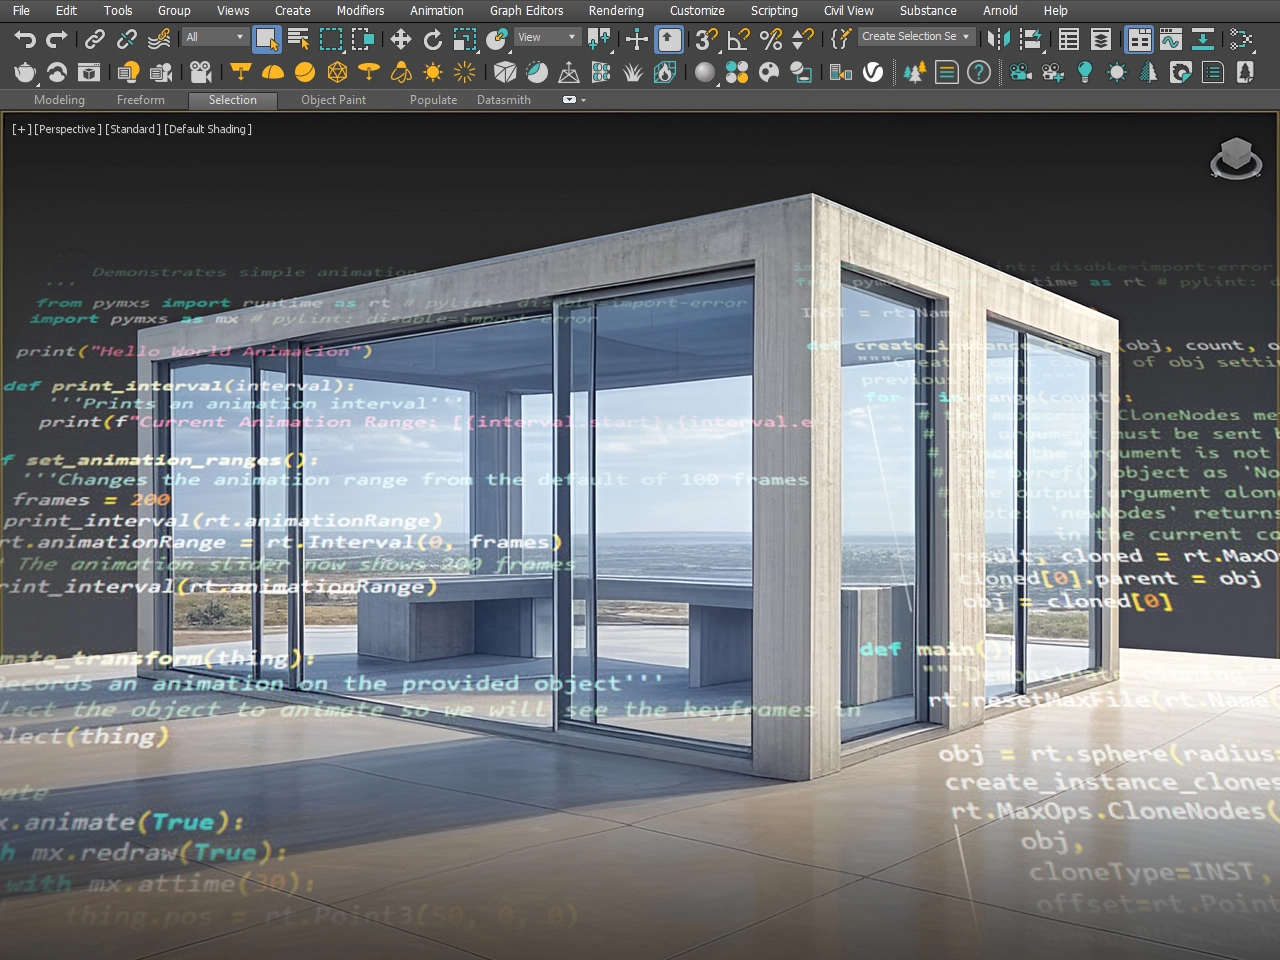Open the Rendering menu
This screenshot has width=1280, height=960.
[x=616, y=10]
